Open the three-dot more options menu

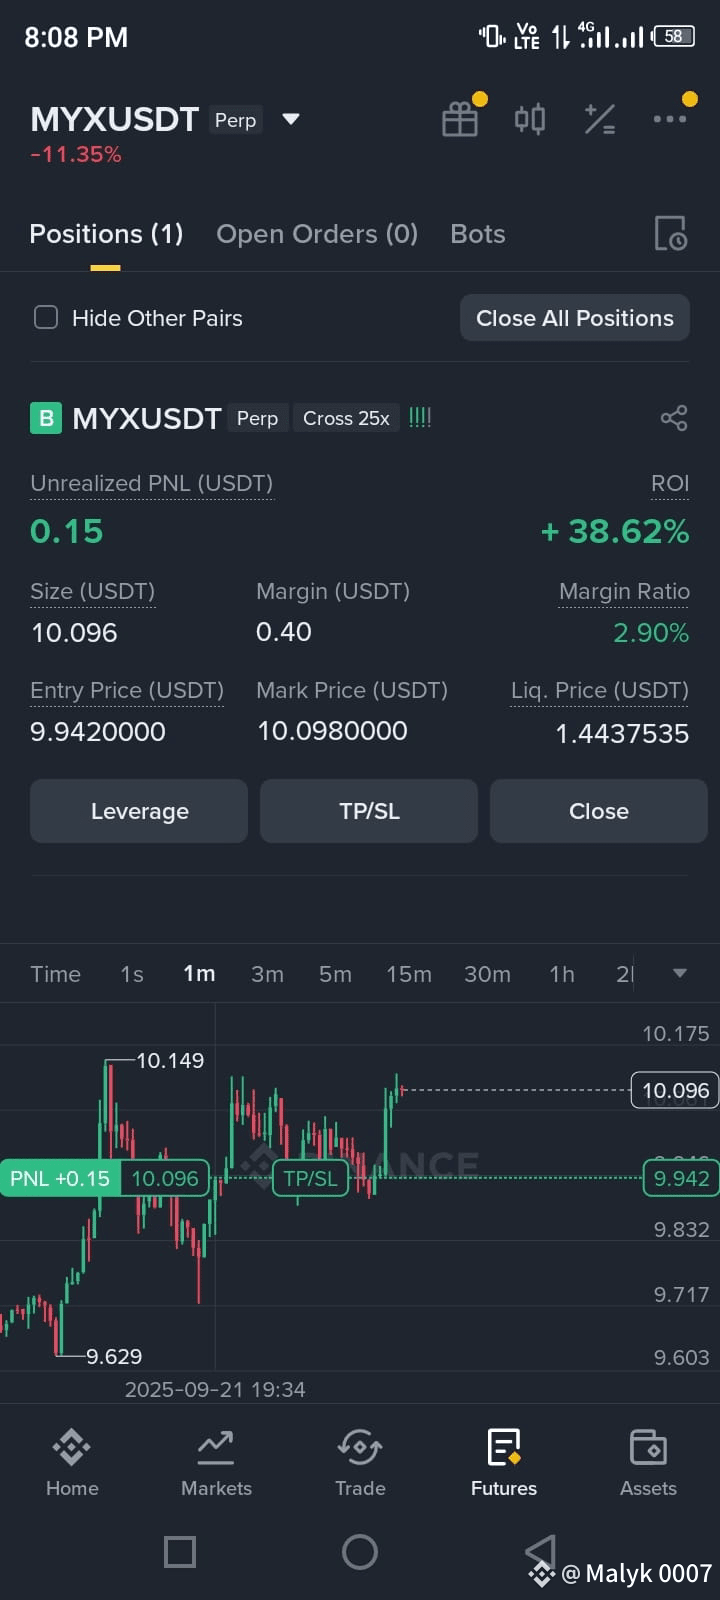pos(669,119)
